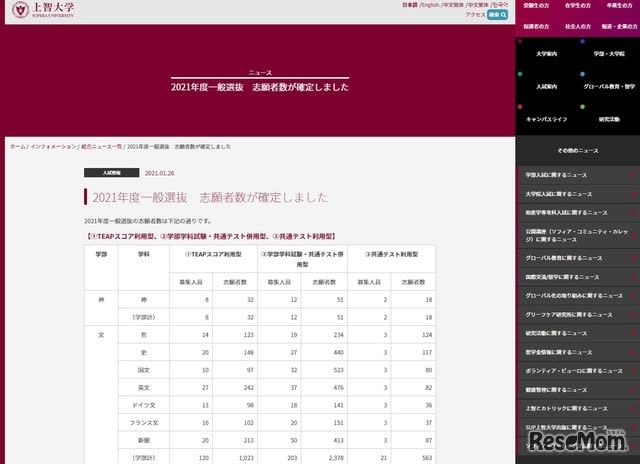Open 総合ニュース一覧 breadcrumb link
The width and height of the screenshot is (640, 464).
[x=101, y=147]
